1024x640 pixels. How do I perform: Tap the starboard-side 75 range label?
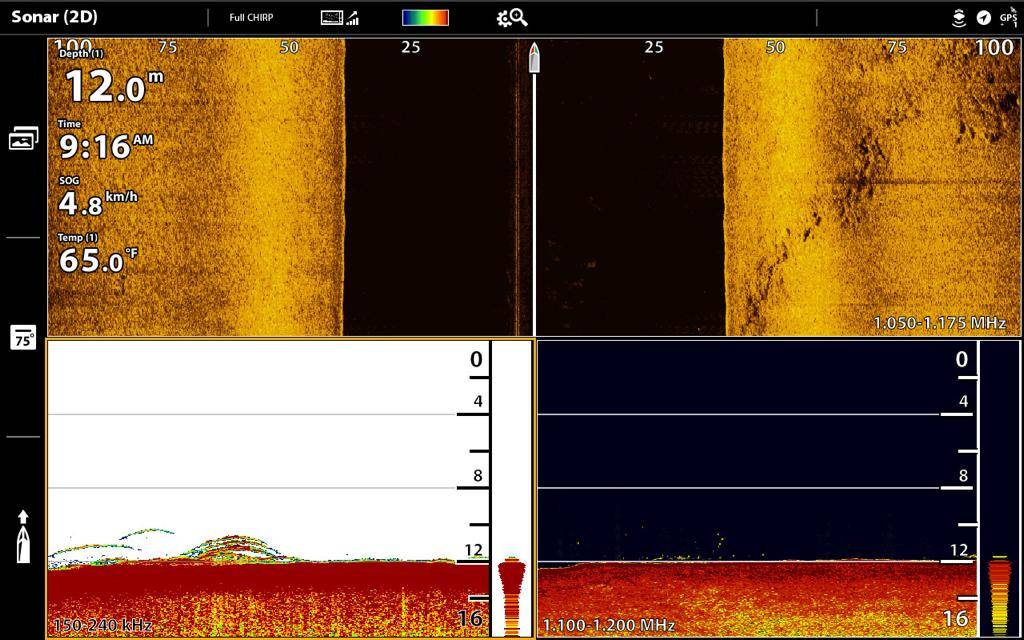[x=897, y=47]
